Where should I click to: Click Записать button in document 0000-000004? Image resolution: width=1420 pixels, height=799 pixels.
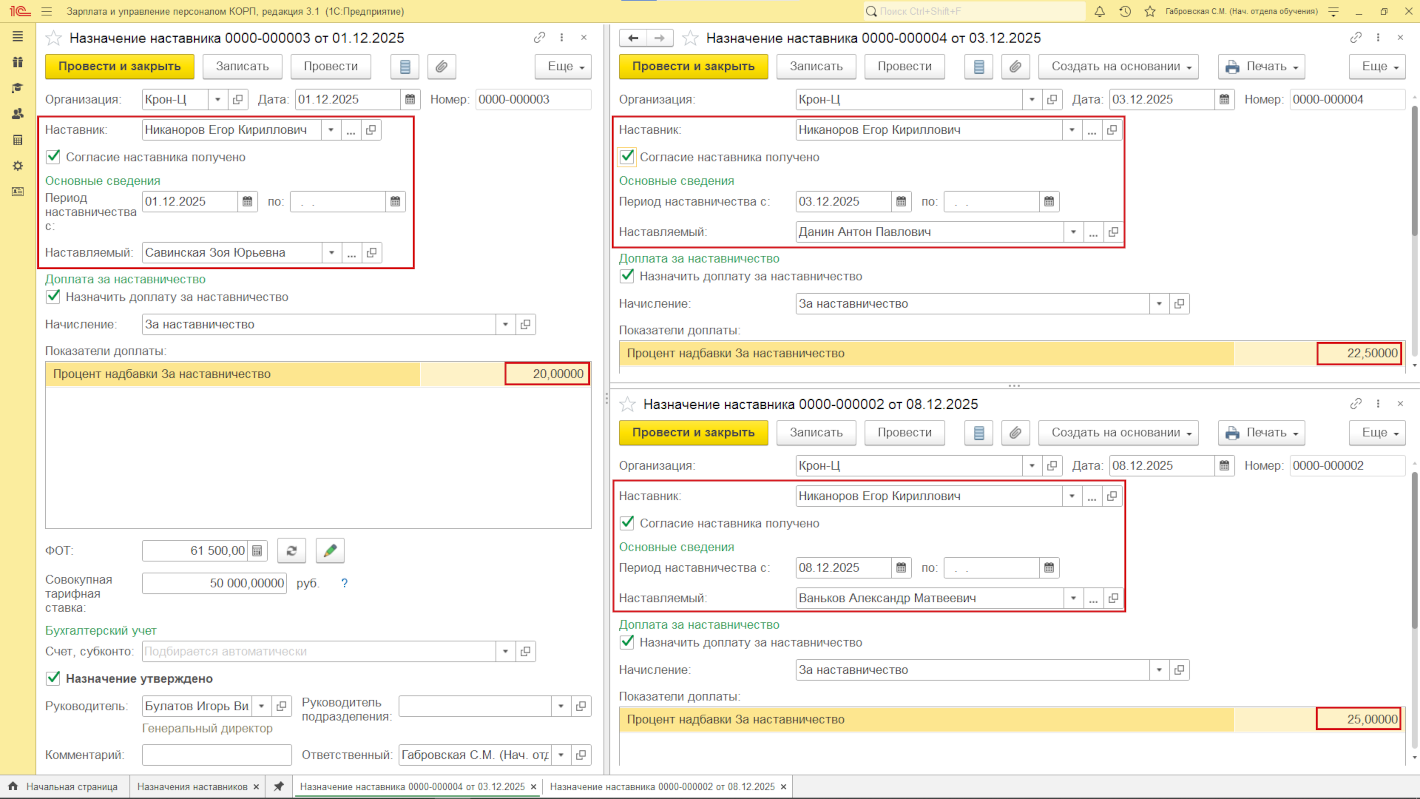click(x=816, y=67)
